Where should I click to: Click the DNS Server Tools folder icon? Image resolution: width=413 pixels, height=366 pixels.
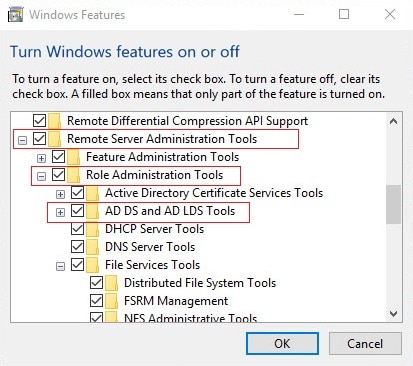pos(92,247)
